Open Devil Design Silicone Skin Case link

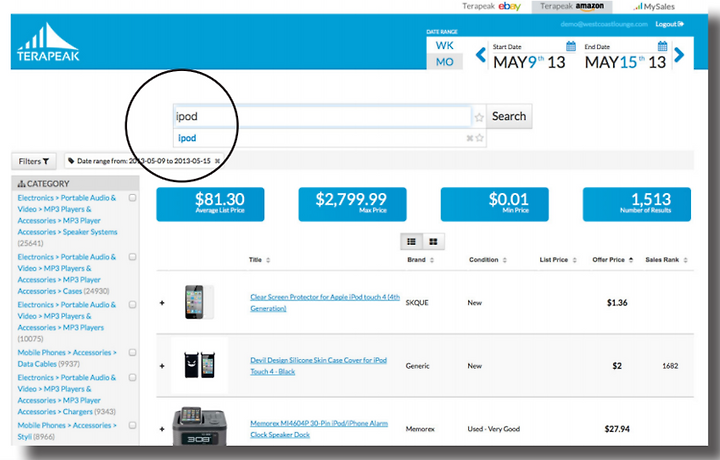click(x=318, y=366)
